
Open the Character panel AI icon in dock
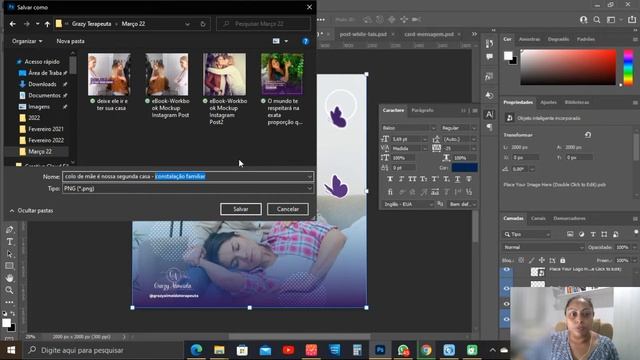(x=489, y=114)
